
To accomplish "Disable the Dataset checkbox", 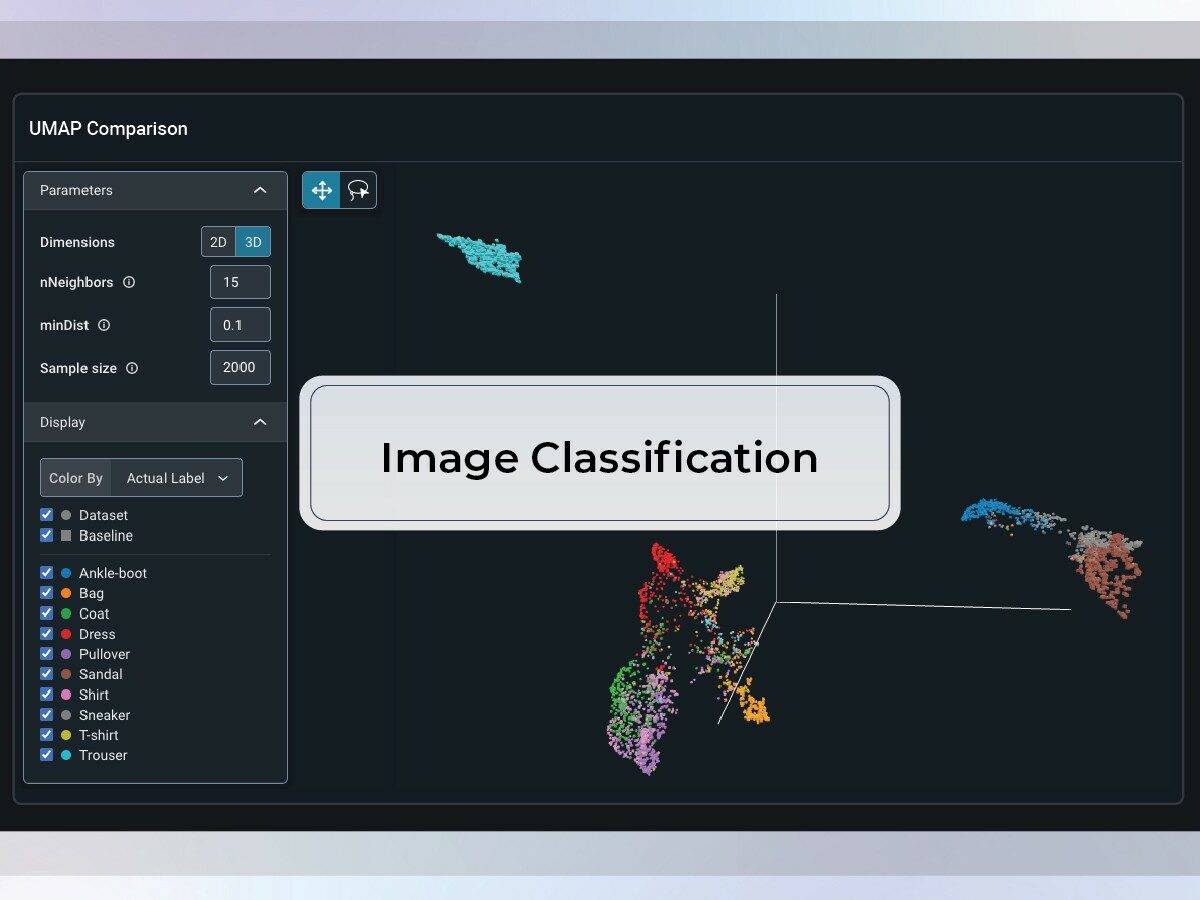I will [46, 515].
